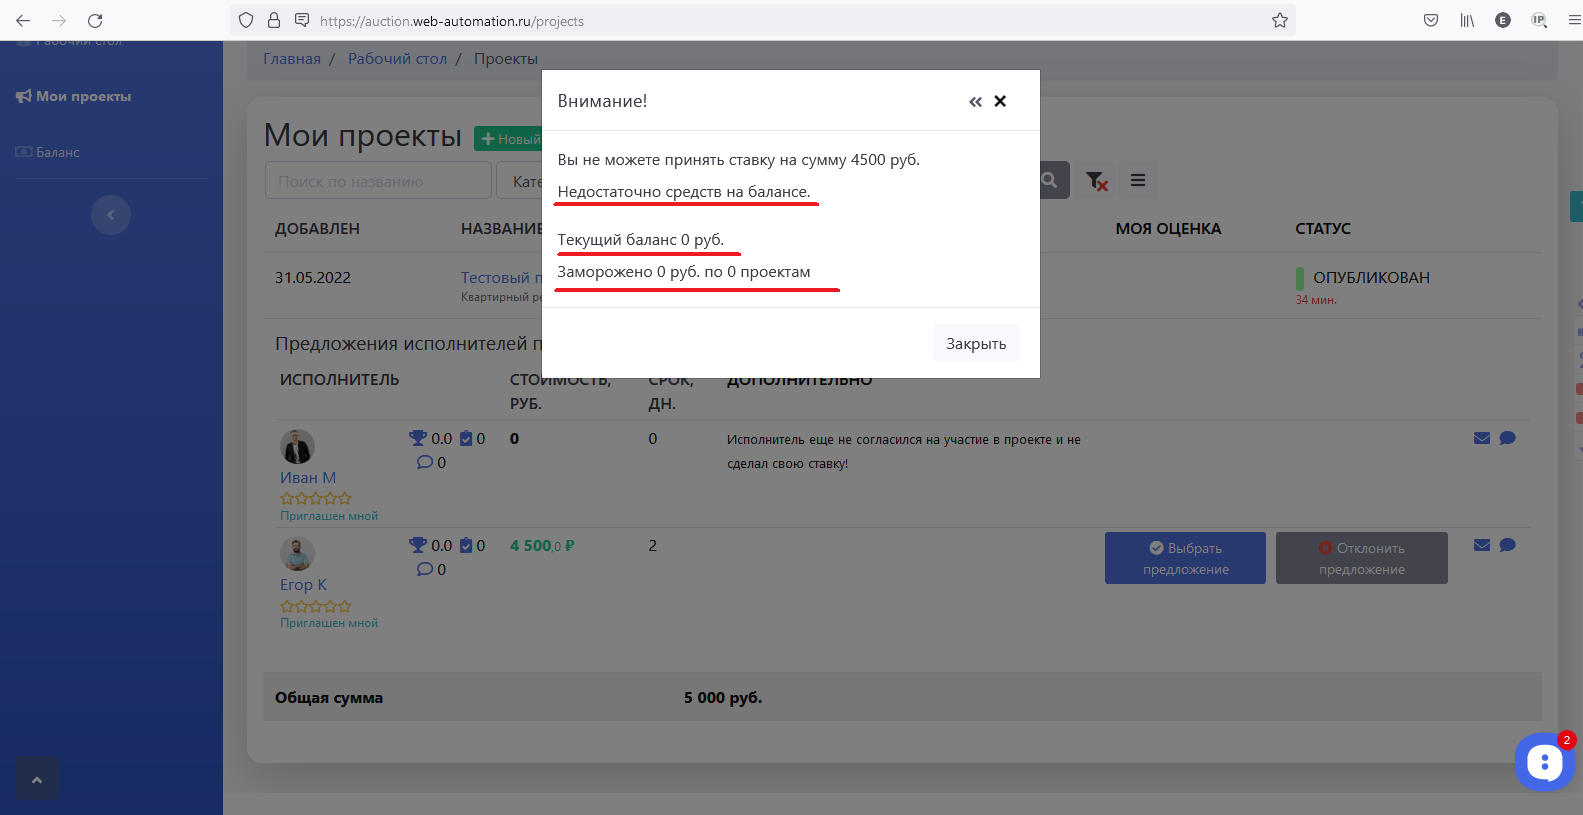Open the support chat widget
1583x815 pixels.
[1544, 762]
